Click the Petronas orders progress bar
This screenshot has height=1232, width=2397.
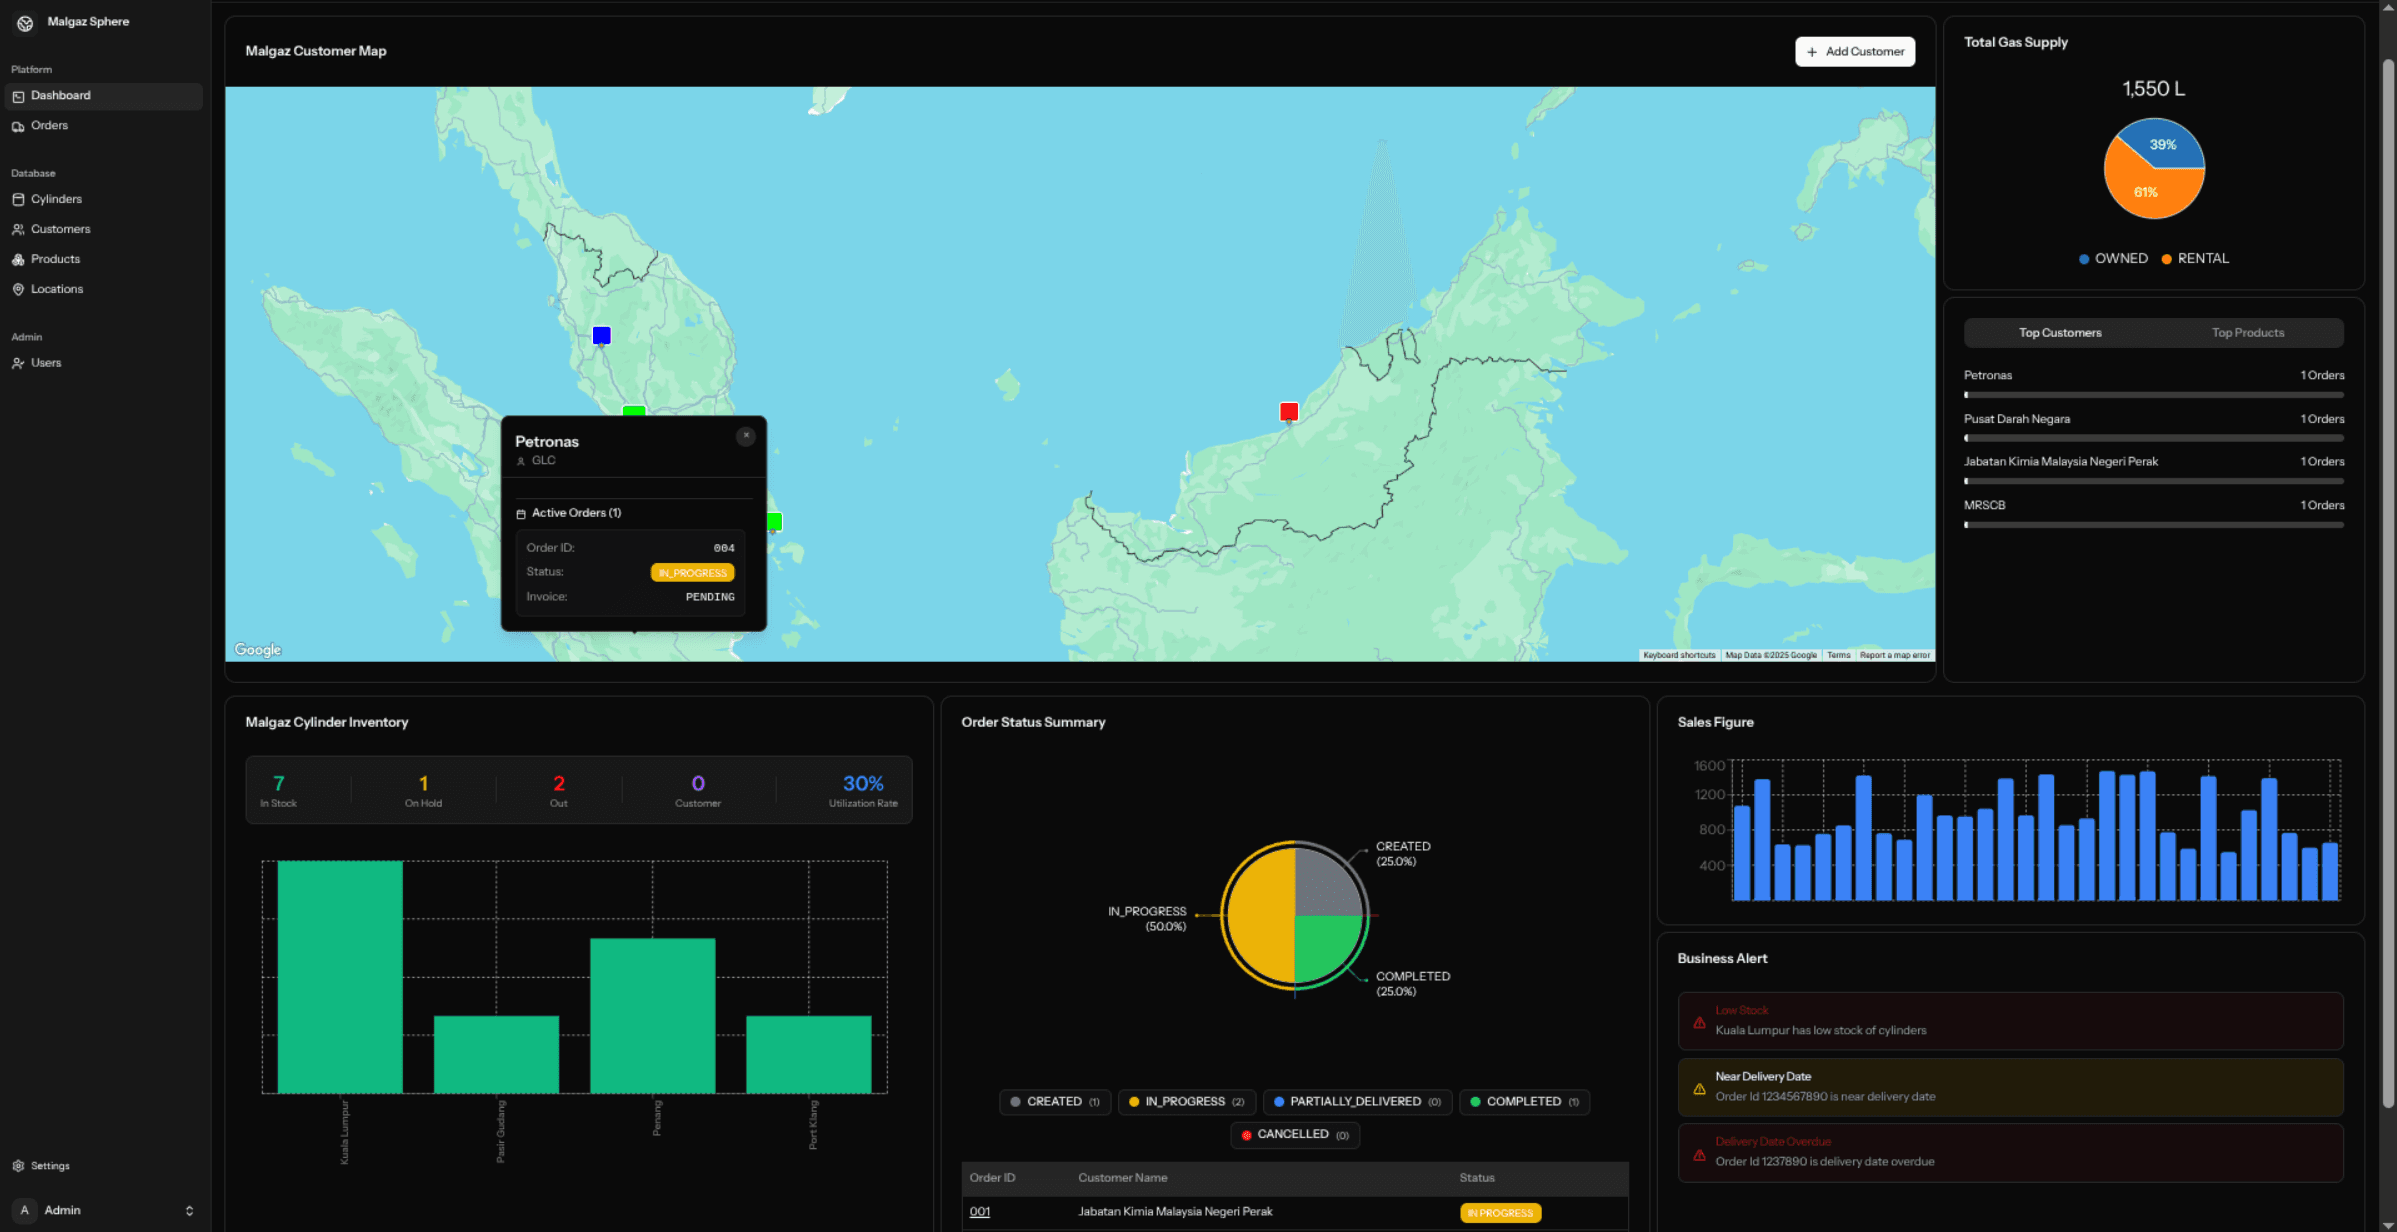[2153, 393]
